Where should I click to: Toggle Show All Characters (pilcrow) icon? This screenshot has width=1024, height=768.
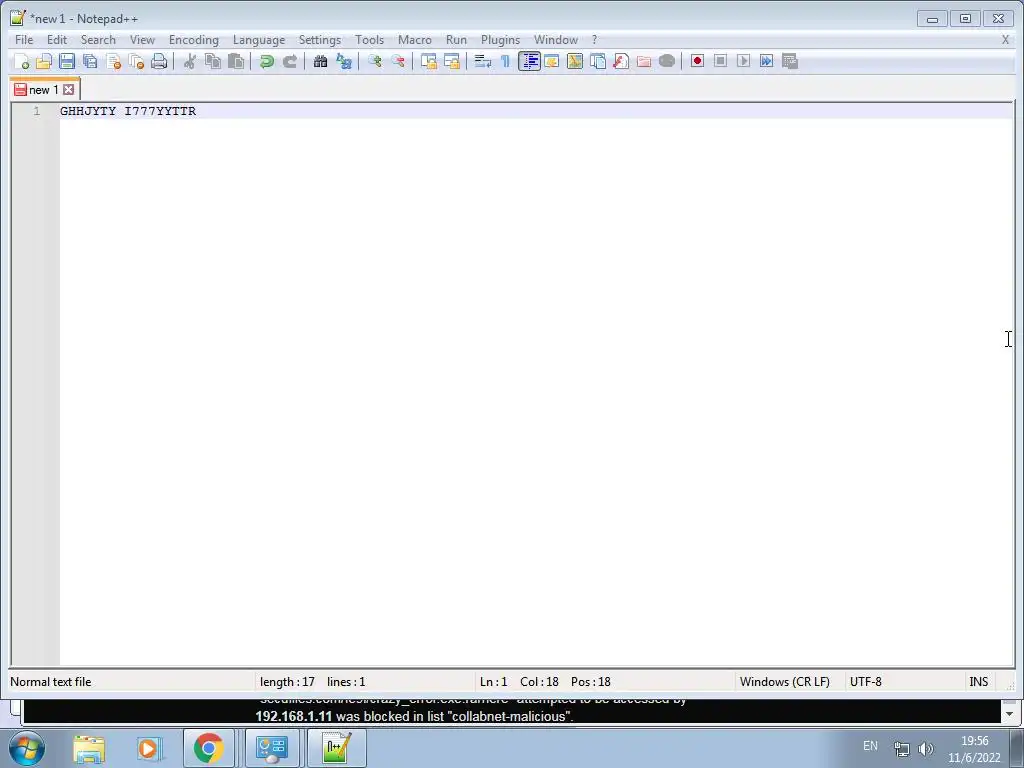pyautogui.click(x=505, y=61)
